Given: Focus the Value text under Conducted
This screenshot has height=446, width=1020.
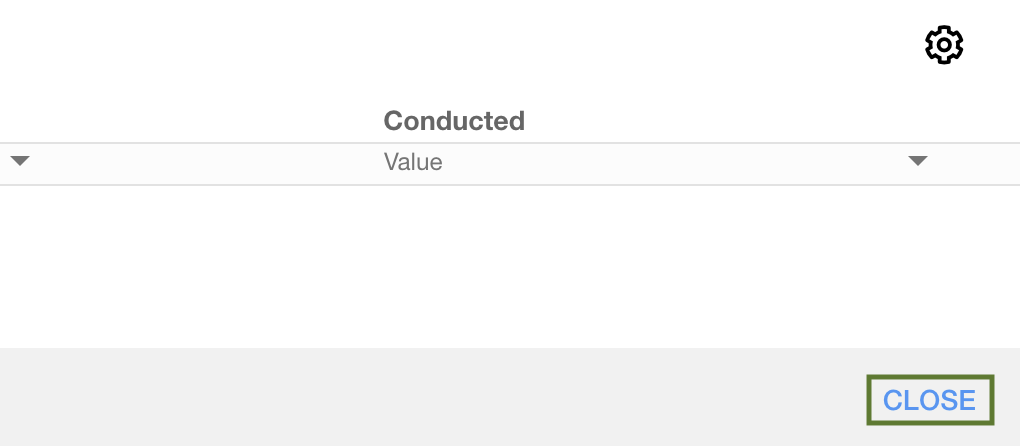Looking at the screenshot, I should [x=413, y=162].
